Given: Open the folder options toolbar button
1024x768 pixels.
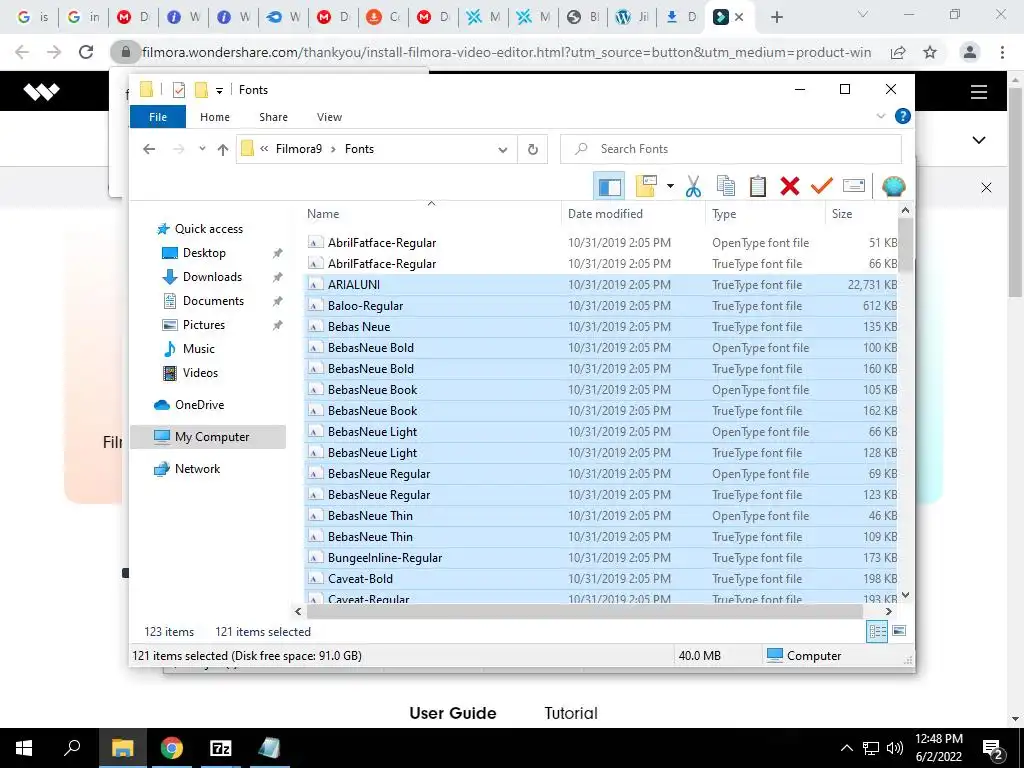Looking at the screenshot, I should coord(645,187).
